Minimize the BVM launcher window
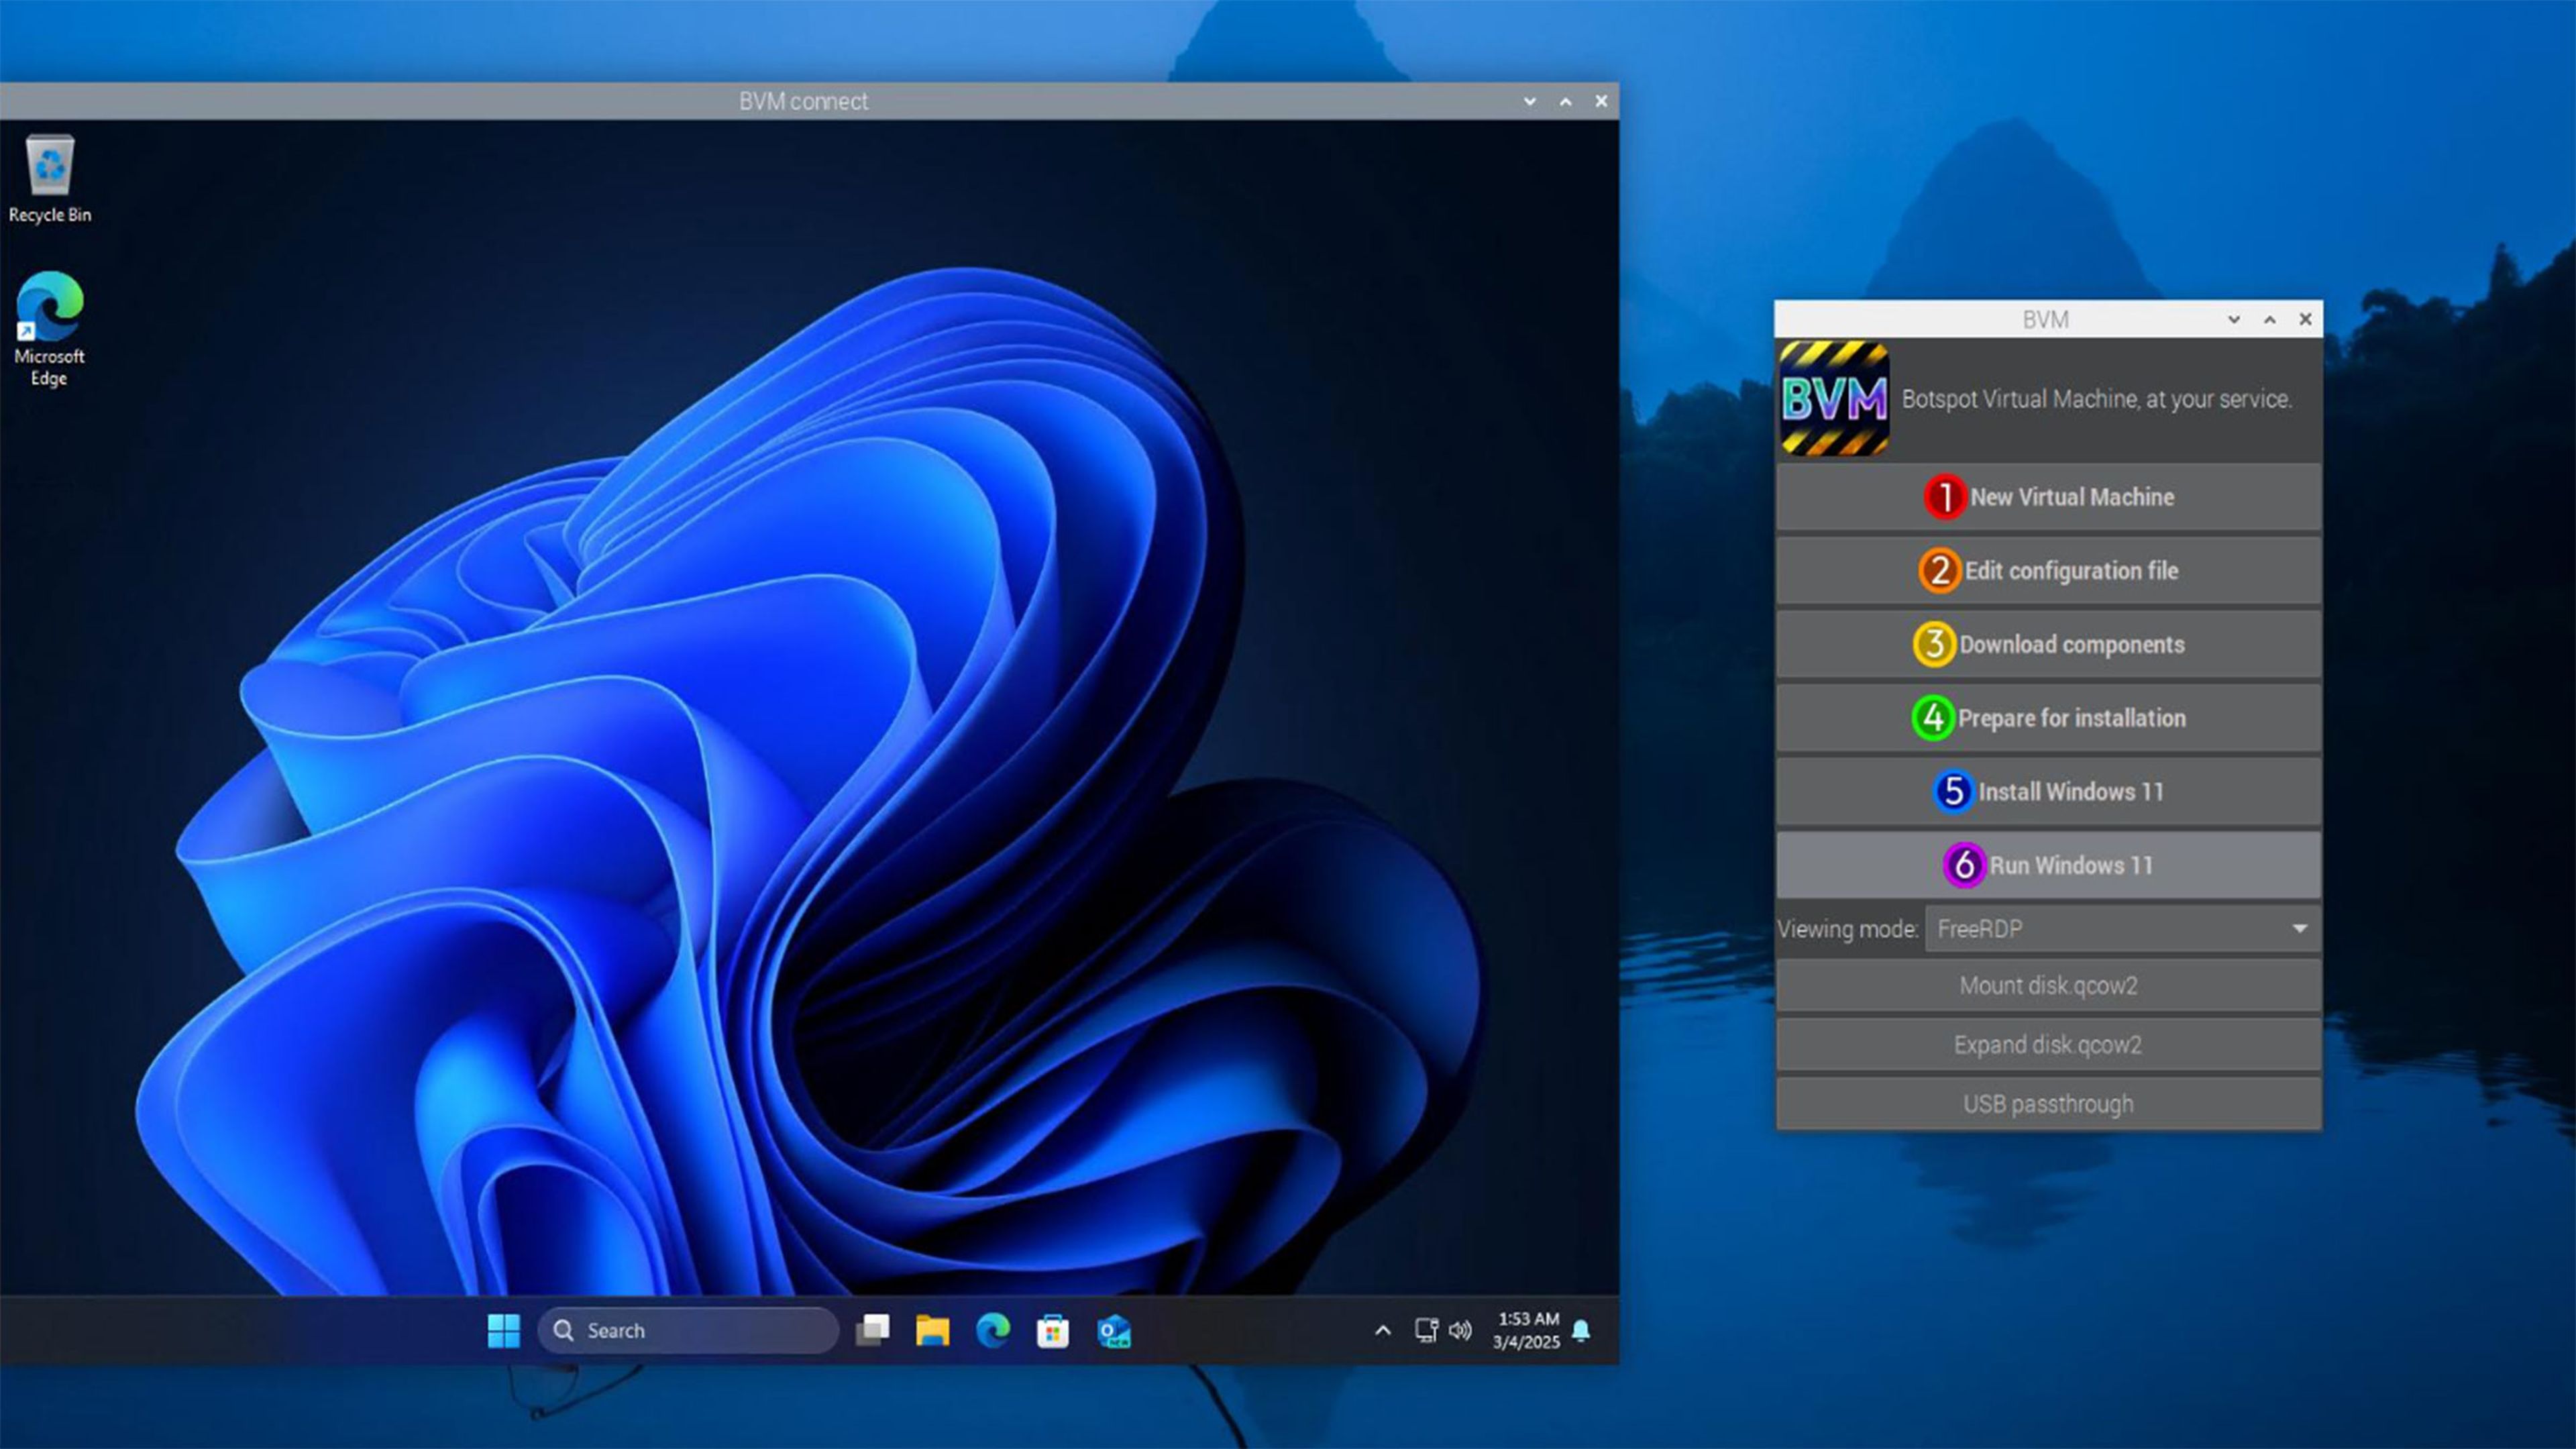This screenshot has width=2576, height=1449. click(2234, 320)
